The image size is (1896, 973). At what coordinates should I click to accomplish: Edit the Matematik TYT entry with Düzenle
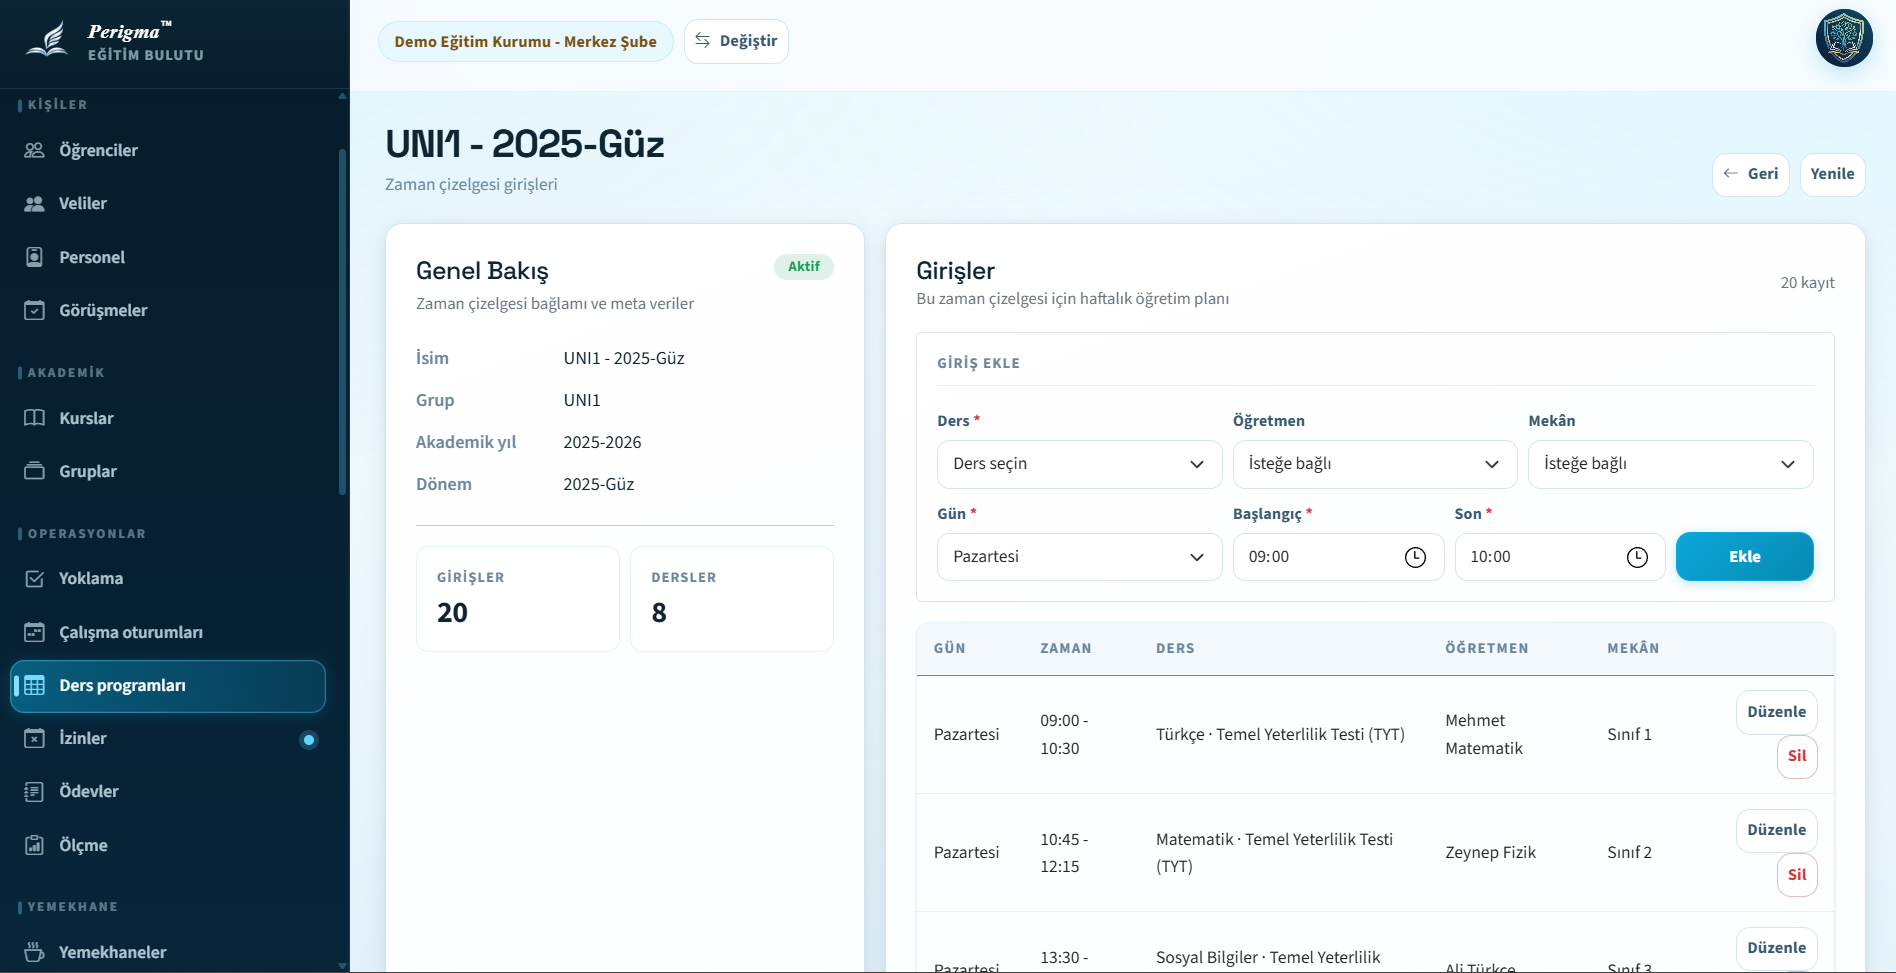click(1776, 830)
